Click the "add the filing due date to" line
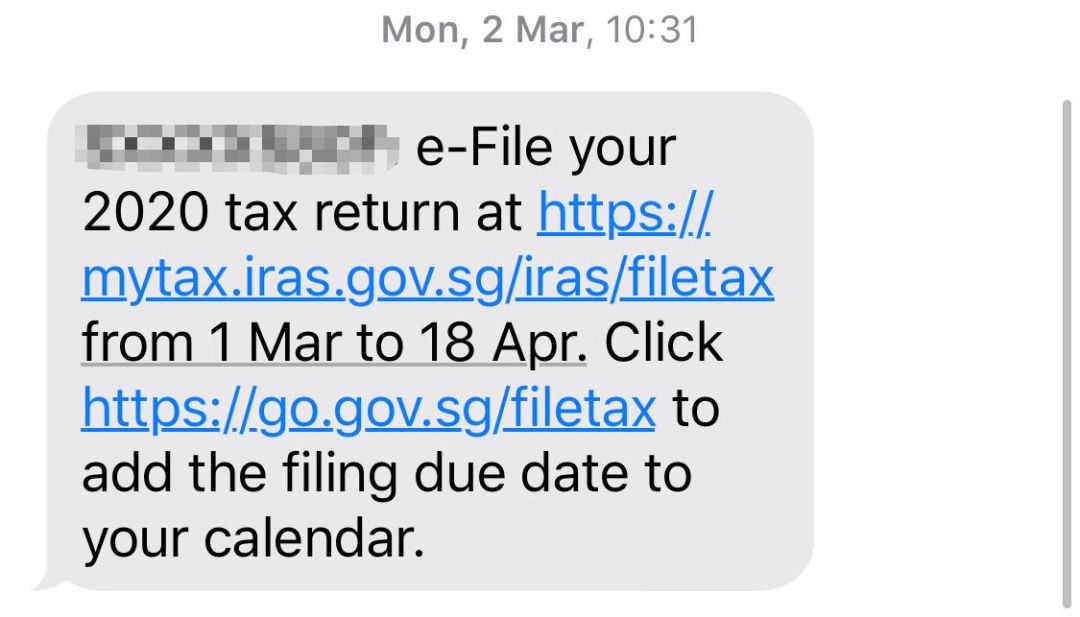Screen dimensions: 1080x617 click(x=386, y=473)
